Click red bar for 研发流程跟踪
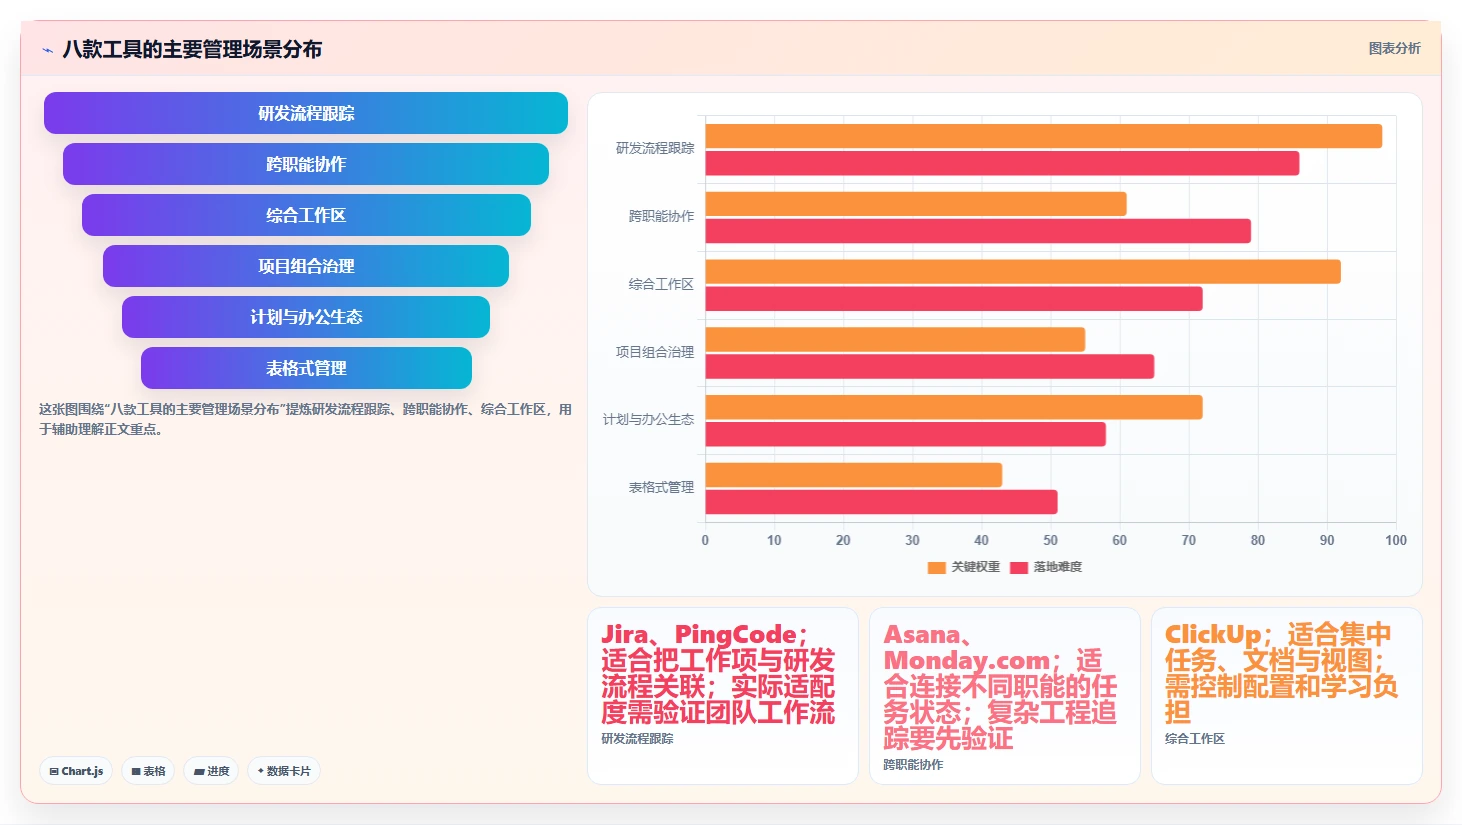Viewport: 1462px width, 825px height. point(1002,163)
